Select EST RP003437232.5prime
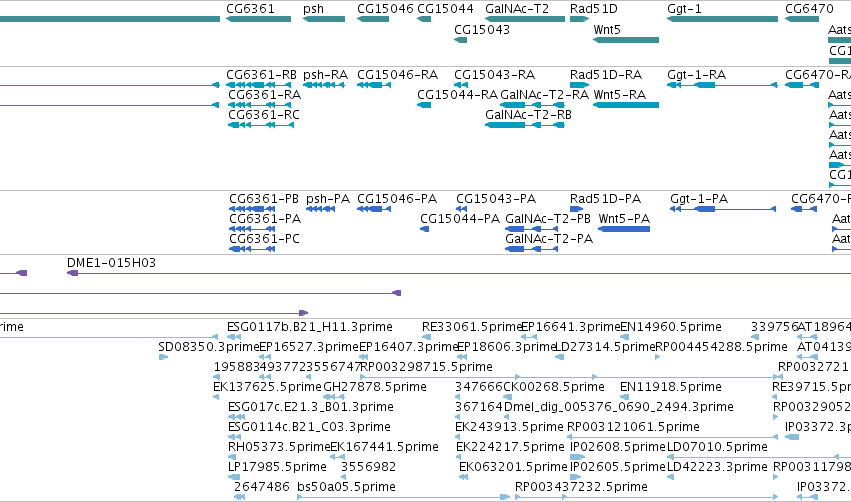Screen dimensions: 851x502 point(581,487)
